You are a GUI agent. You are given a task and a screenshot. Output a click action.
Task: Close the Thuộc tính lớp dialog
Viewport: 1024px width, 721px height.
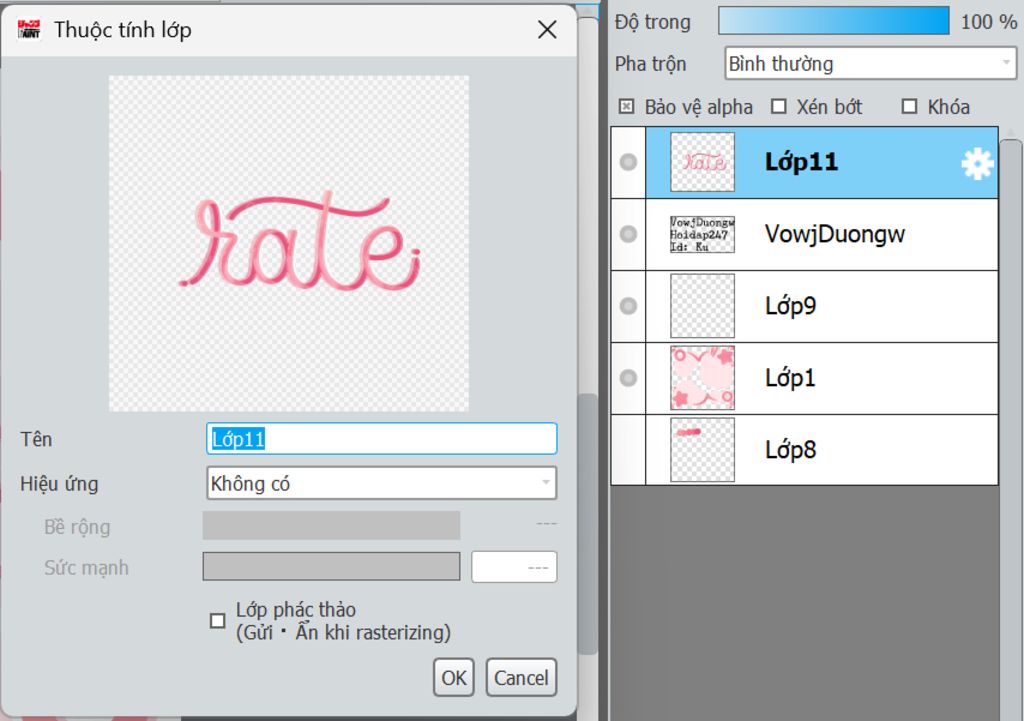[x=547, y=29]
